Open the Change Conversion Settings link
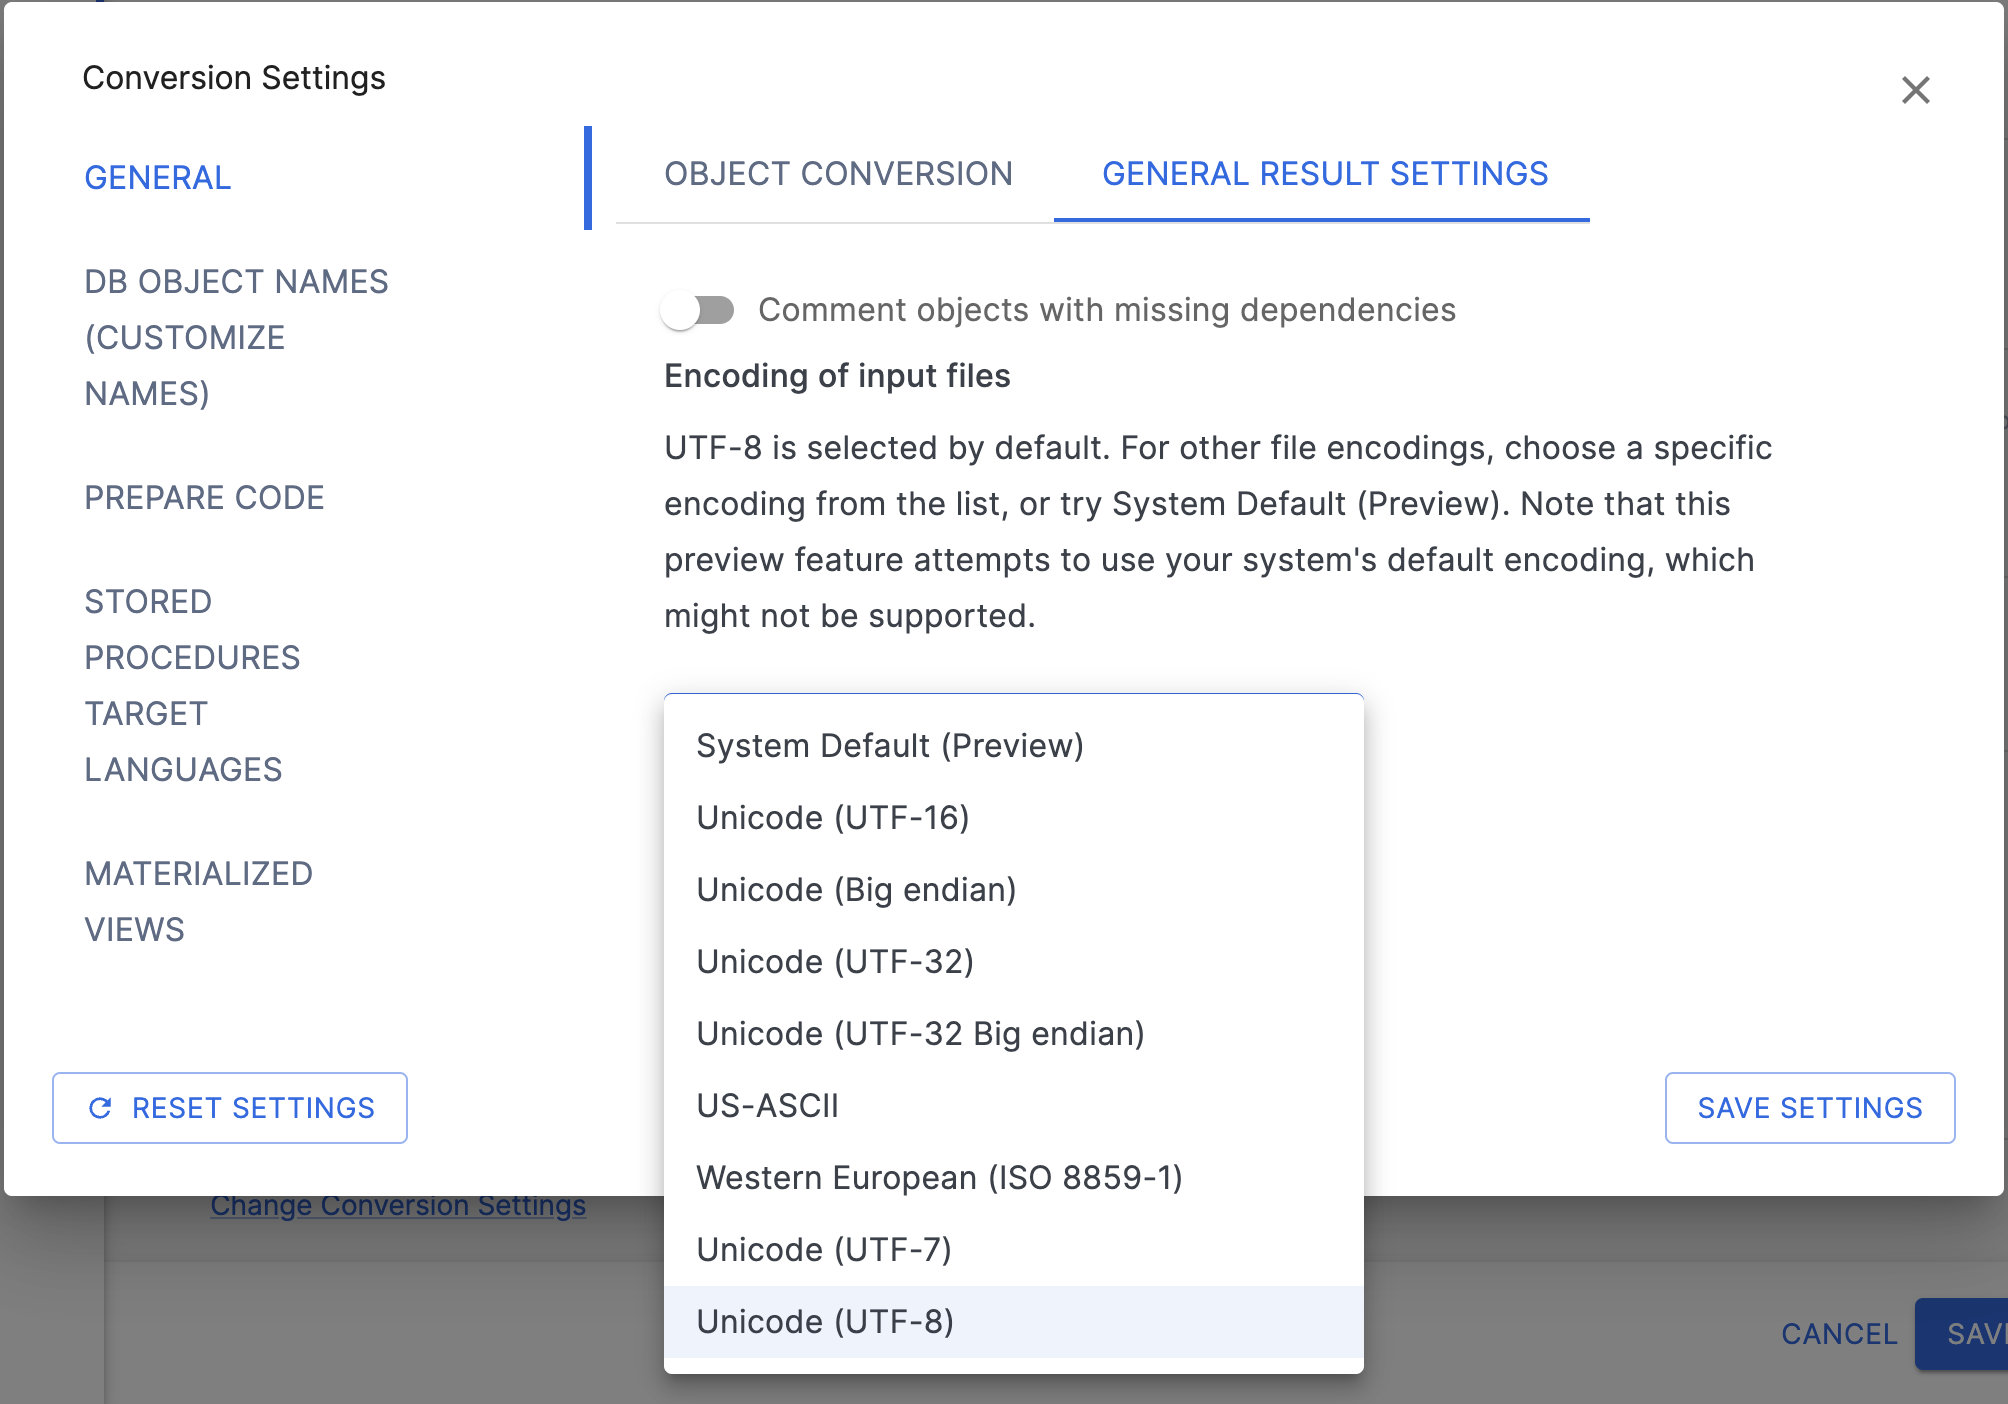The image size is (2008, 1404). [398, 1205]
